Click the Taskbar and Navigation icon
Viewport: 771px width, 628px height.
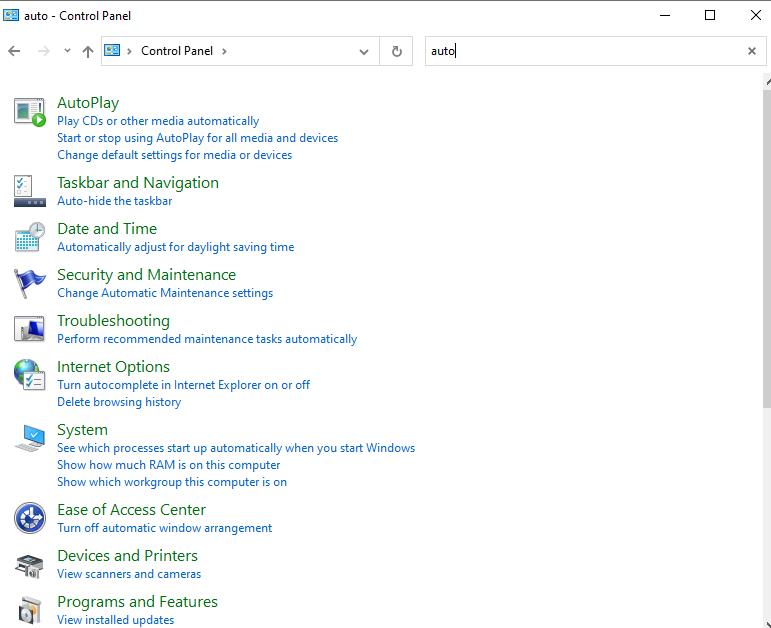[x=30, y=191]
